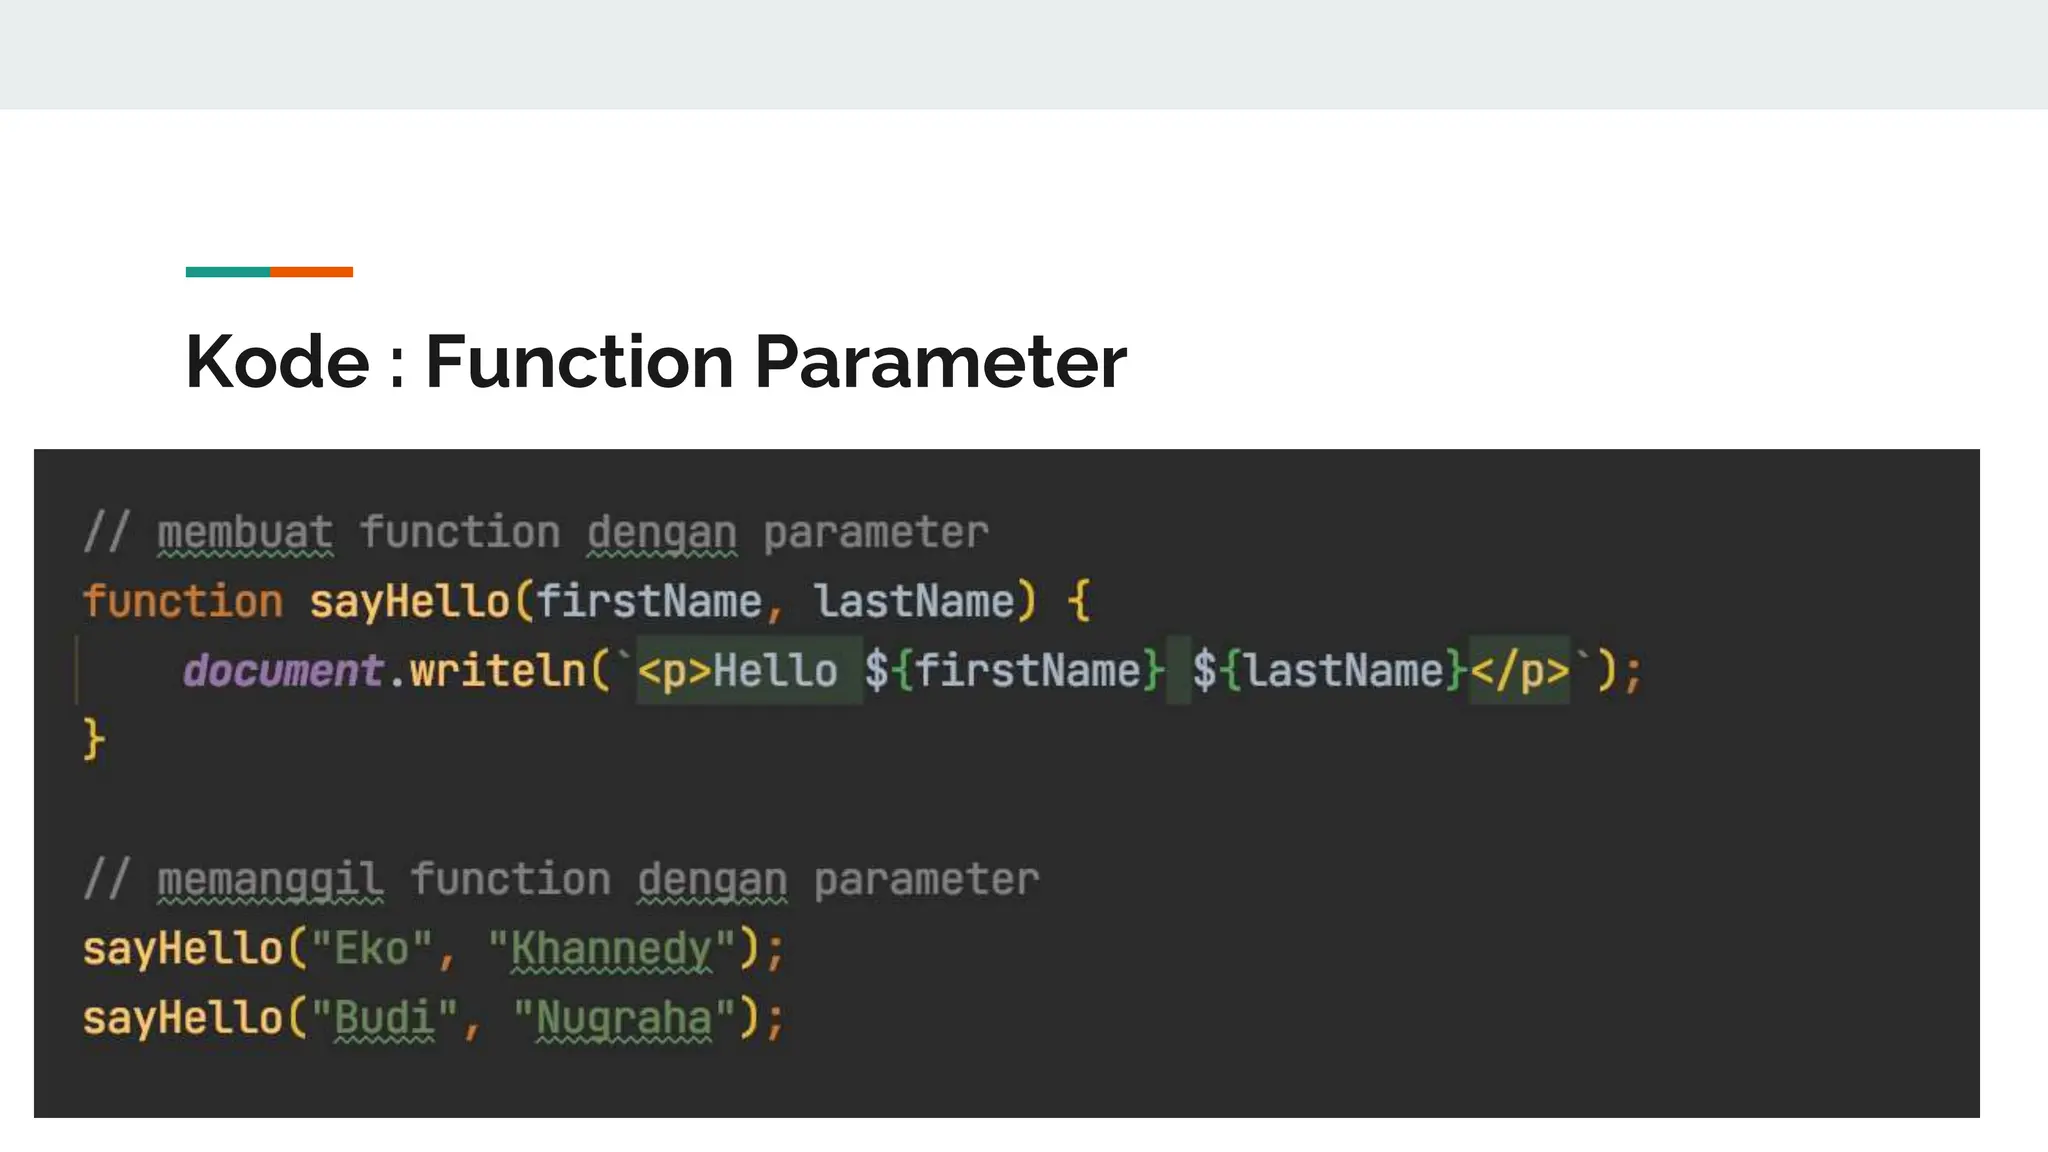Screen dimensions: 2048x1152
Task: Click the "Budi" string argument
Action: [x=385, y=1018]
